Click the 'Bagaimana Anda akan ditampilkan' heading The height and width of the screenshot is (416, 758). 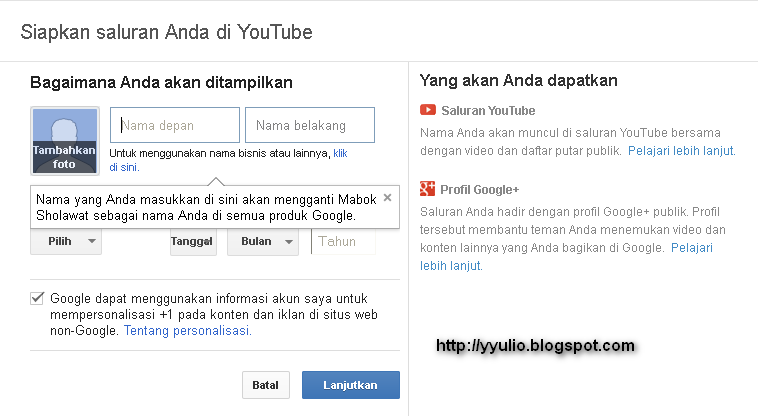tap(161, 83)
